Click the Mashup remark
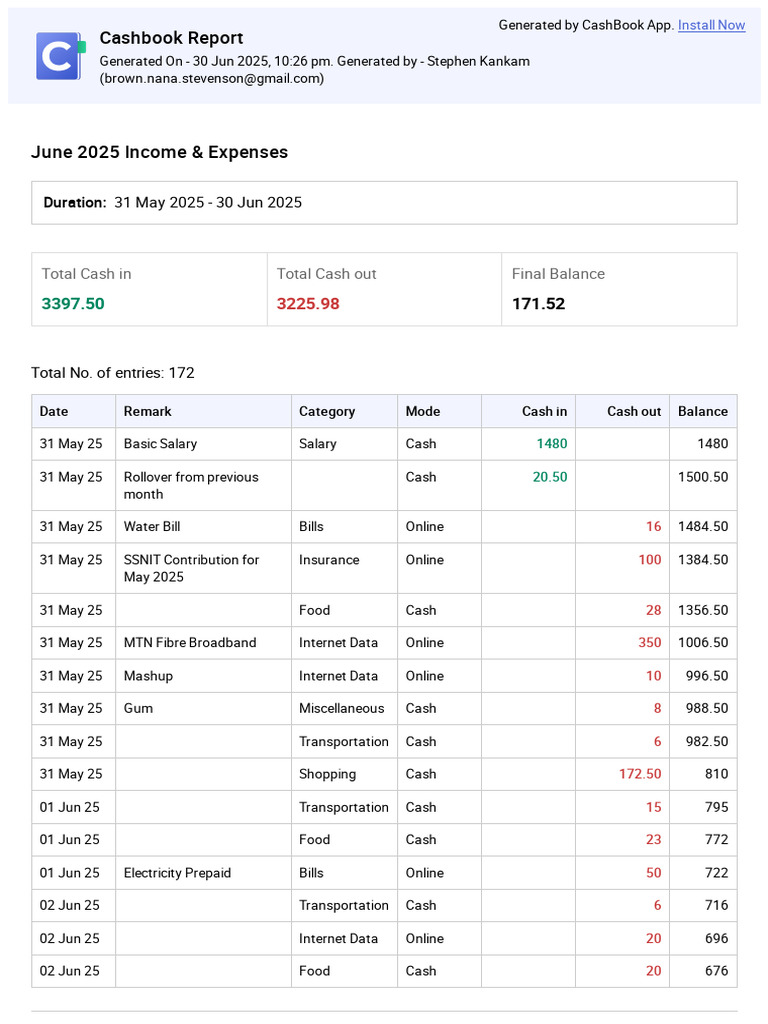Image resolution: width=768 pixels, height=1024 pixels. [x=148, y=676]
